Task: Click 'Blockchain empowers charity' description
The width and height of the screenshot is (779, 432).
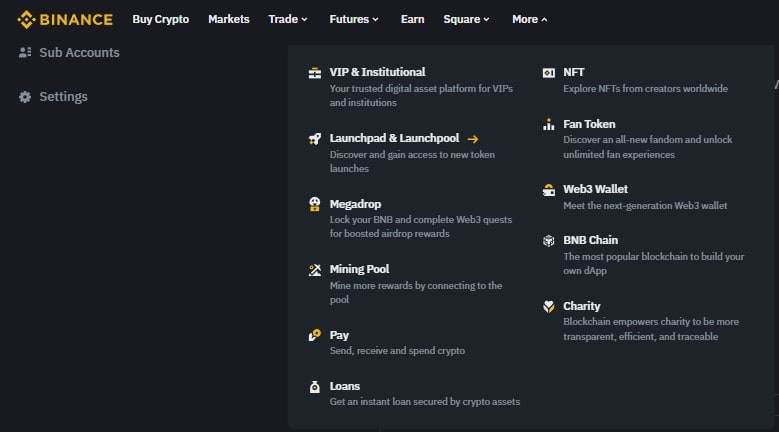Action: (651, 329)
